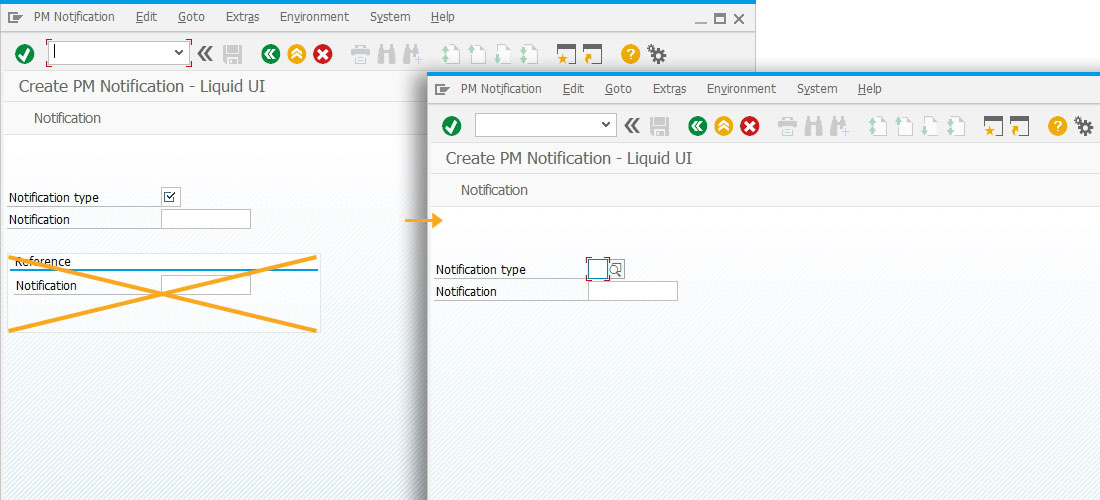Open Edit menu in front window
This screenshot has width=1100, height=500.
coord(574,89)
